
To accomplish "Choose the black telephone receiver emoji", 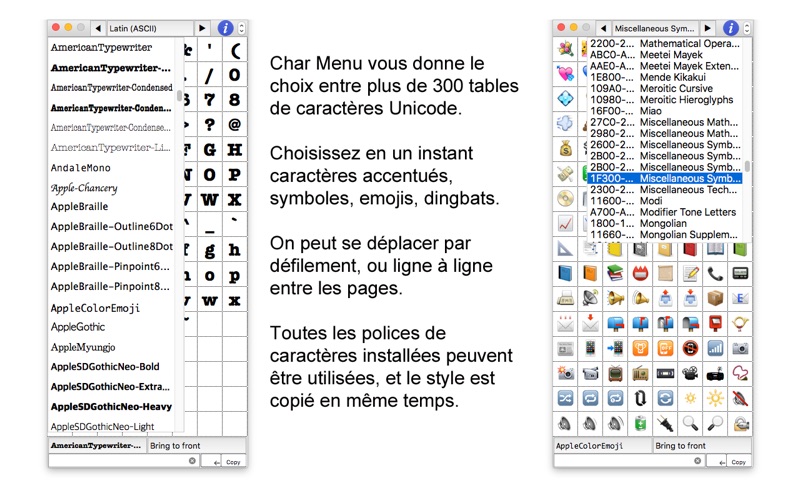I will tap(715, 273).
